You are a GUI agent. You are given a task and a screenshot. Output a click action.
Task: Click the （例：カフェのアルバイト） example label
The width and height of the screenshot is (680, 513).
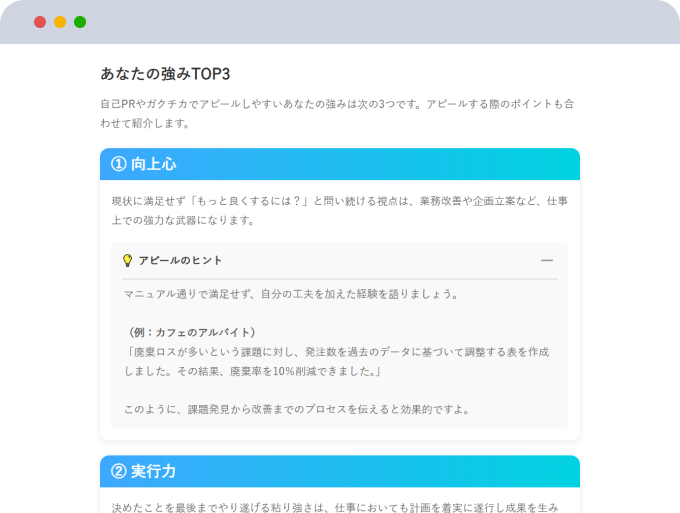click(x=191, y=332)
